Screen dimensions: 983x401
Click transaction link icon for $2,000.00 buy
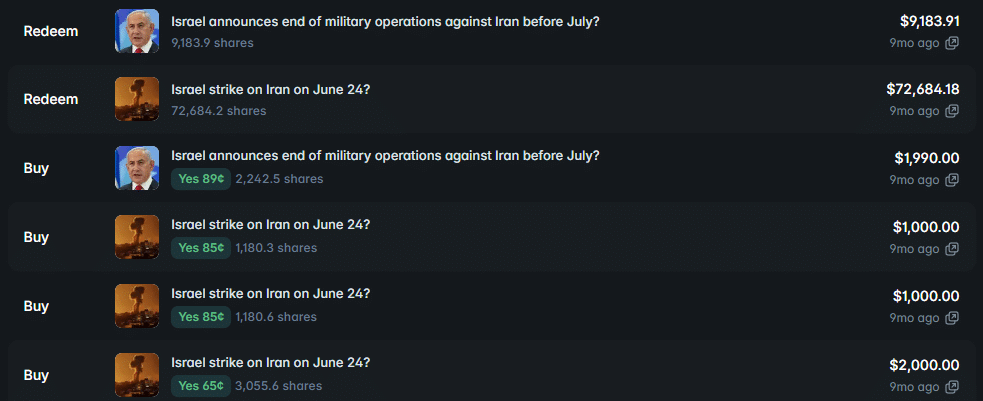953,386
